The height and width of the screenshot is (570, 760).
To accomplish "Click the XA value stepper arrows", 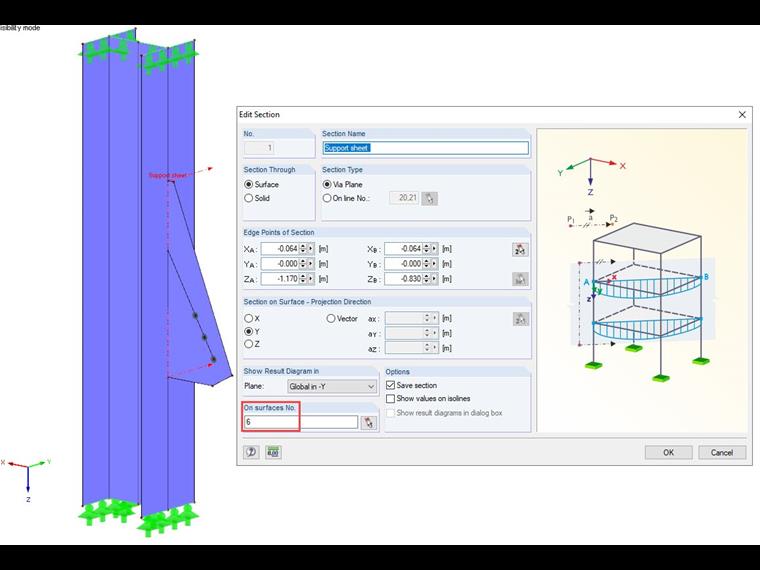I will point(303,249).
